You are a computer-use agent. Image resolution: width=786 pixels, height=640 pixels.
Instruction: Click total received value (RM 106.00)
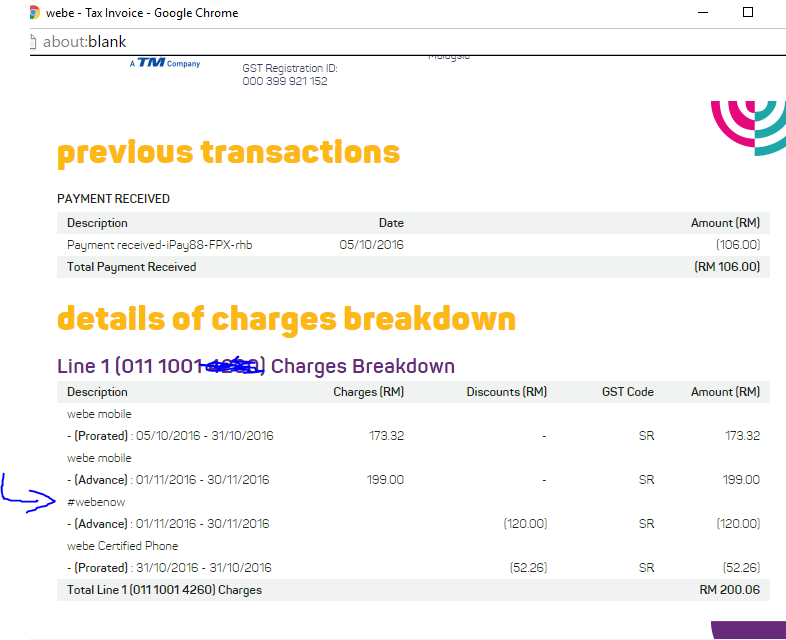click(x=727, y=267)
